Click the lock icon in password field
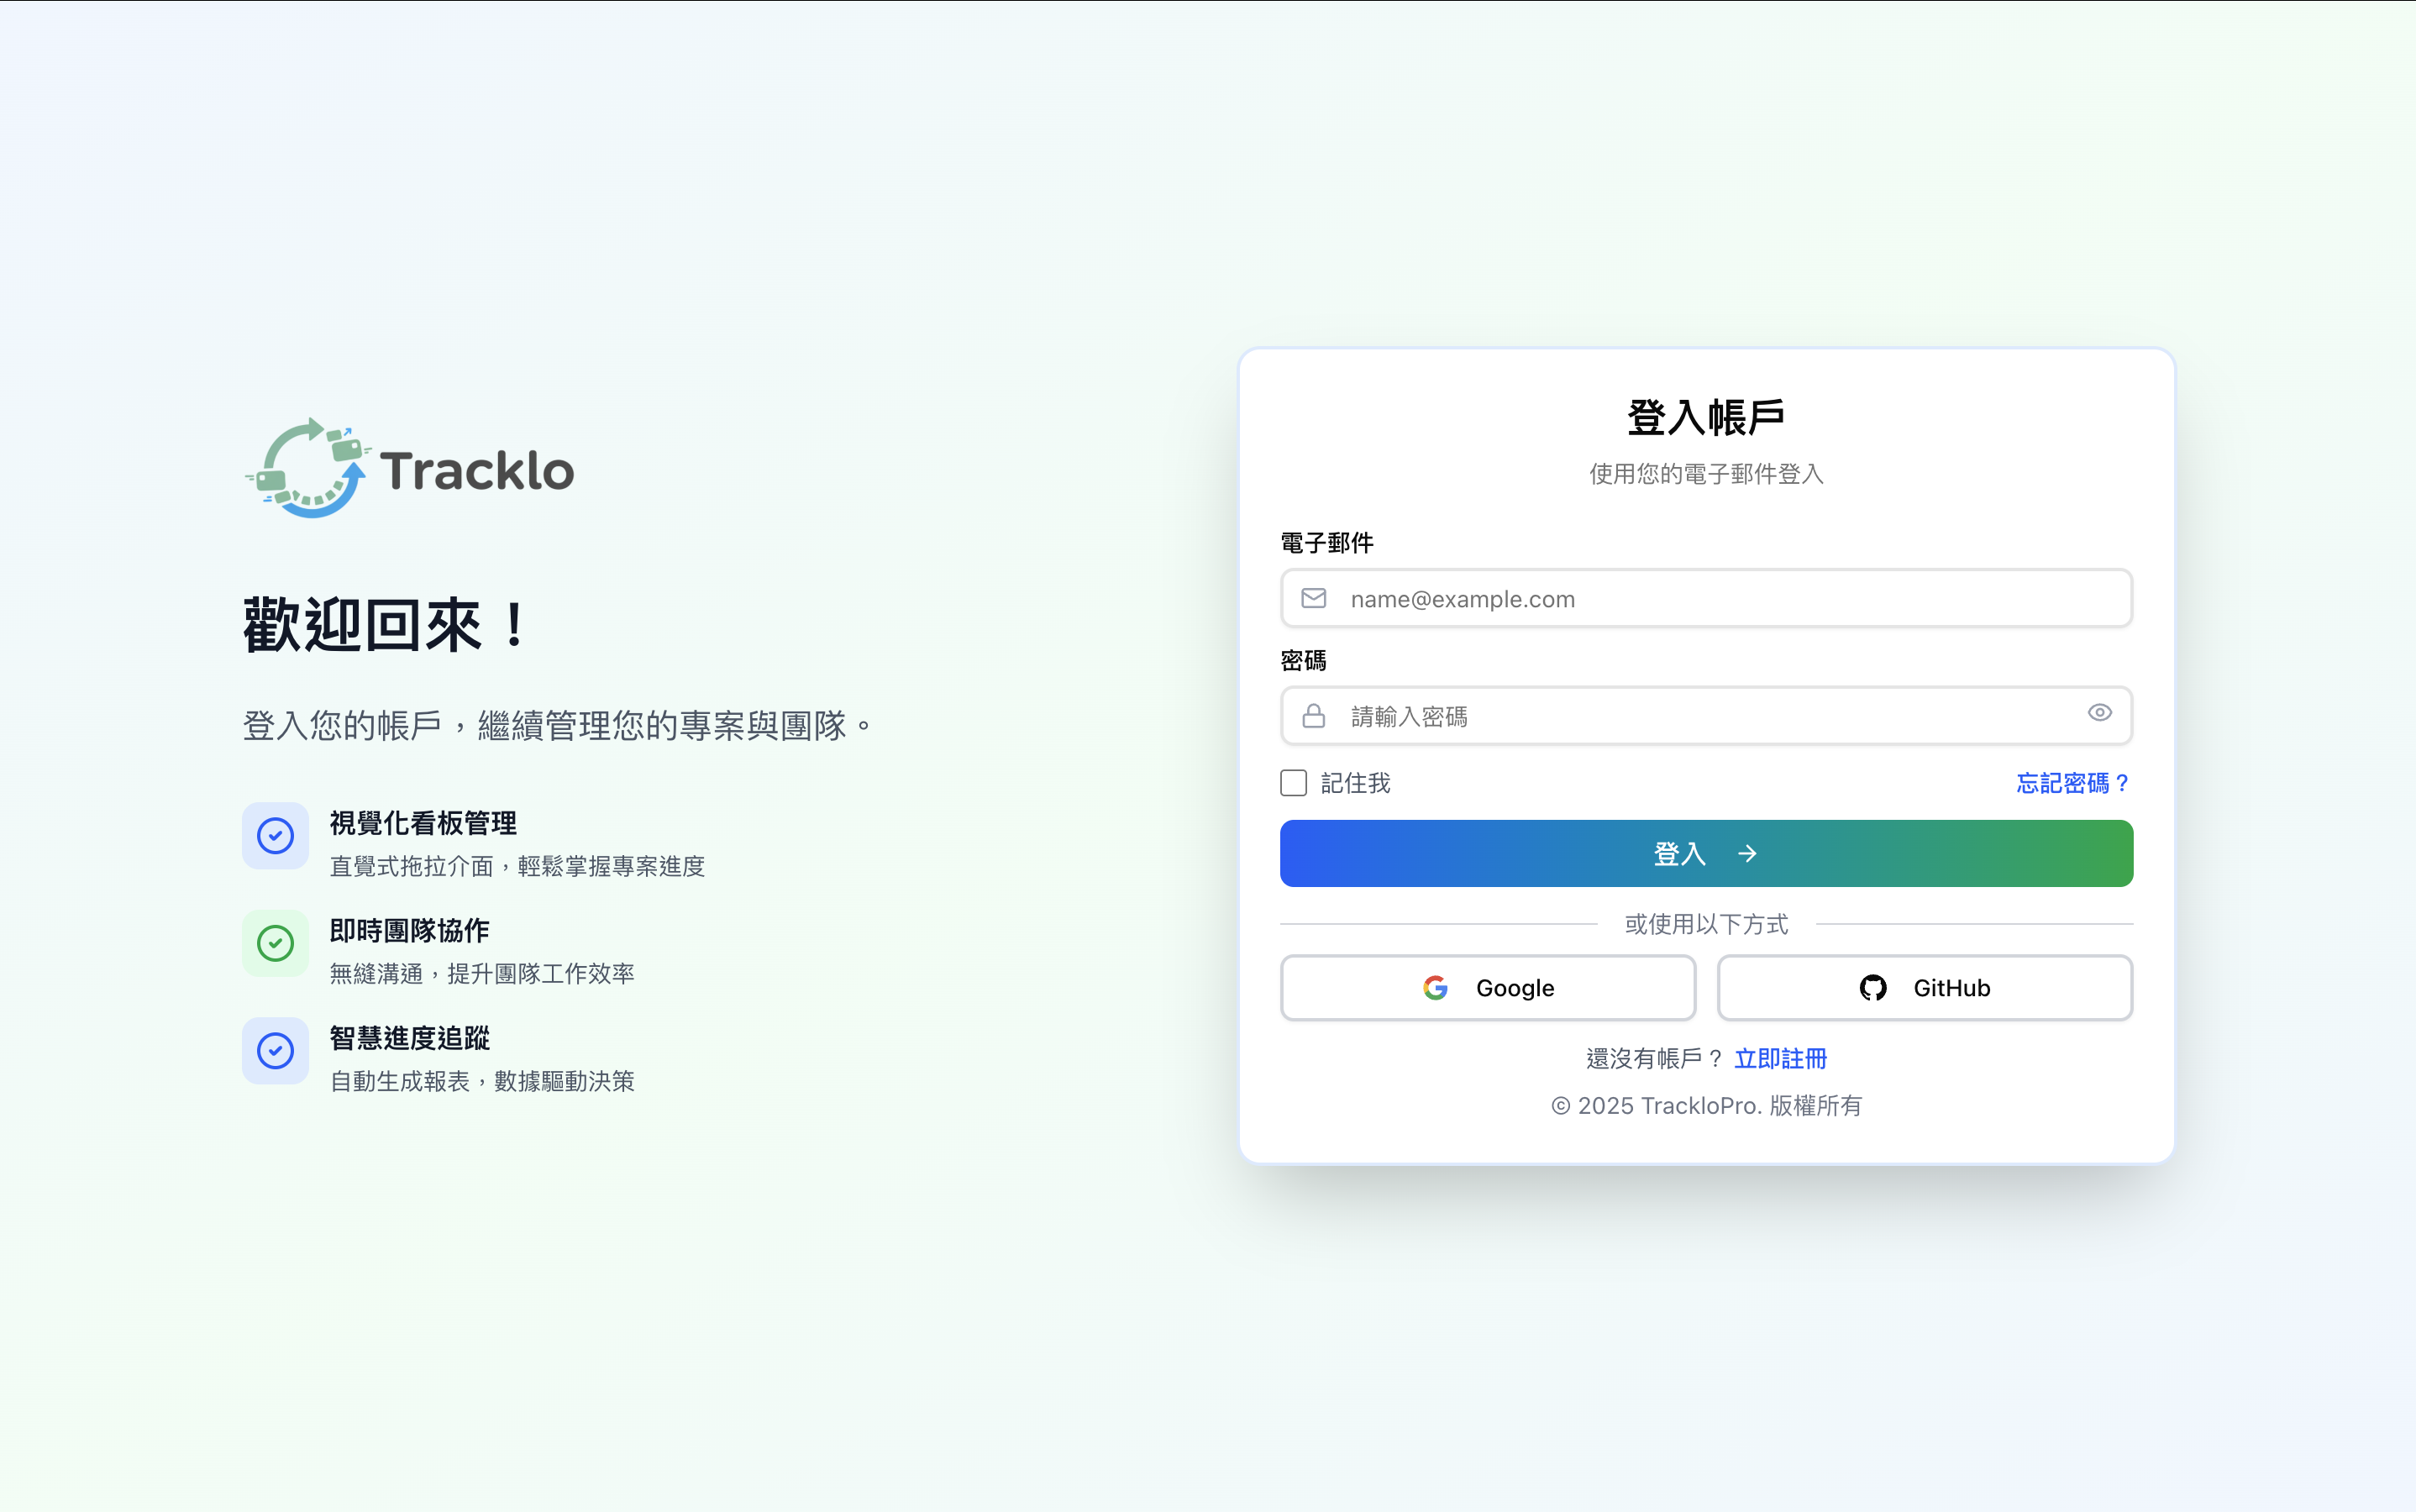 [x=1313, y=716]
